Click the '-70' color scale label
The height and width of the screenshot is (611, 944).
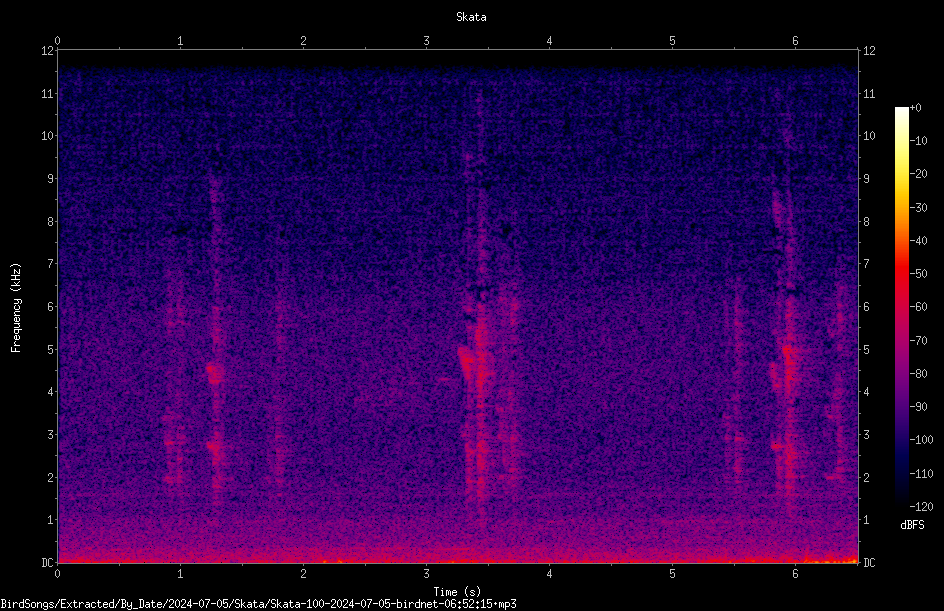[918, 341]
